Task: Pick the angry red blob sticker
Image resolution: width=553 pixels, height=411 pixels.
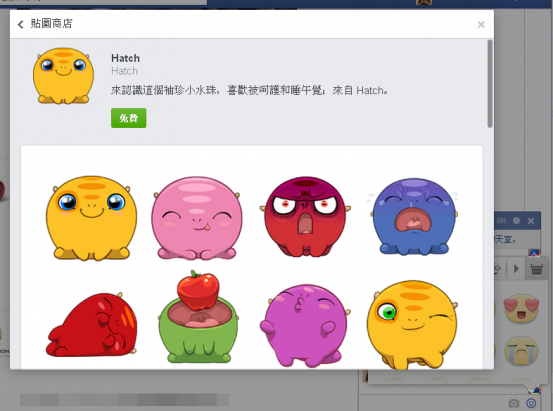Action: click(x=305, y=217)
